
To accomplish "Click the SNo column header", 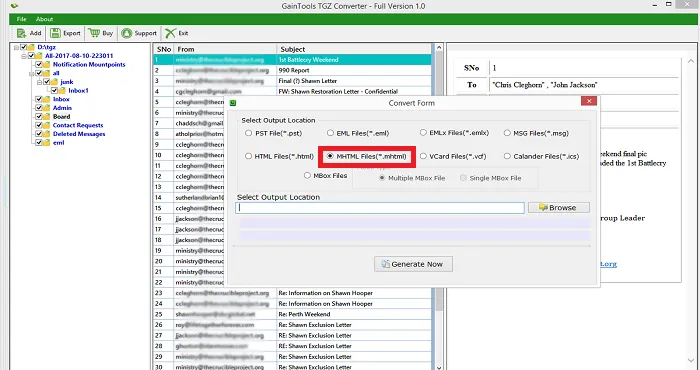I will coord(164,49).
